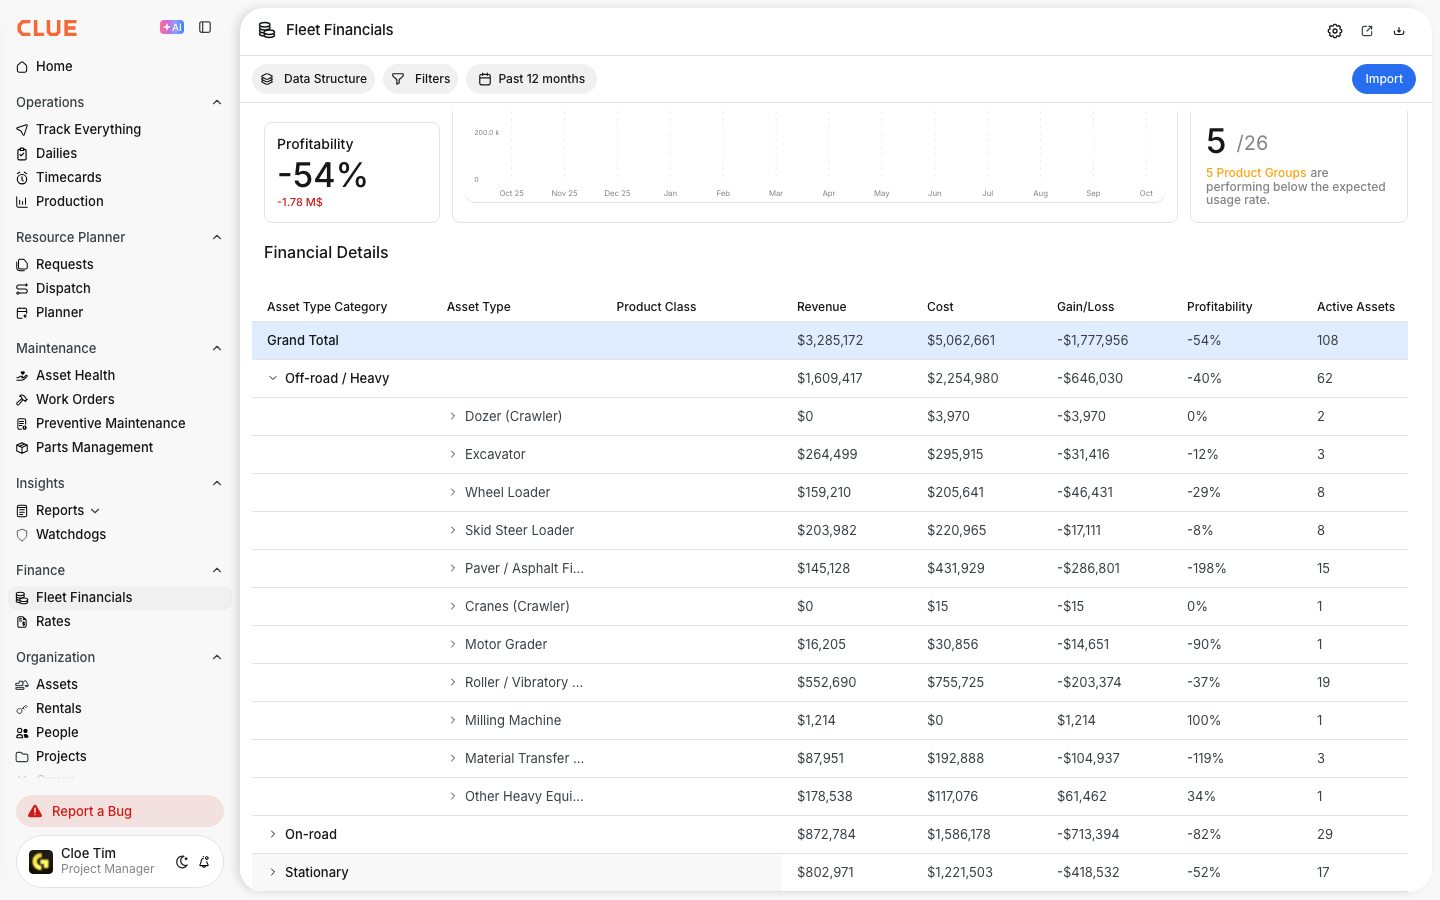Collapse Resource Planner section

point(217,237)
